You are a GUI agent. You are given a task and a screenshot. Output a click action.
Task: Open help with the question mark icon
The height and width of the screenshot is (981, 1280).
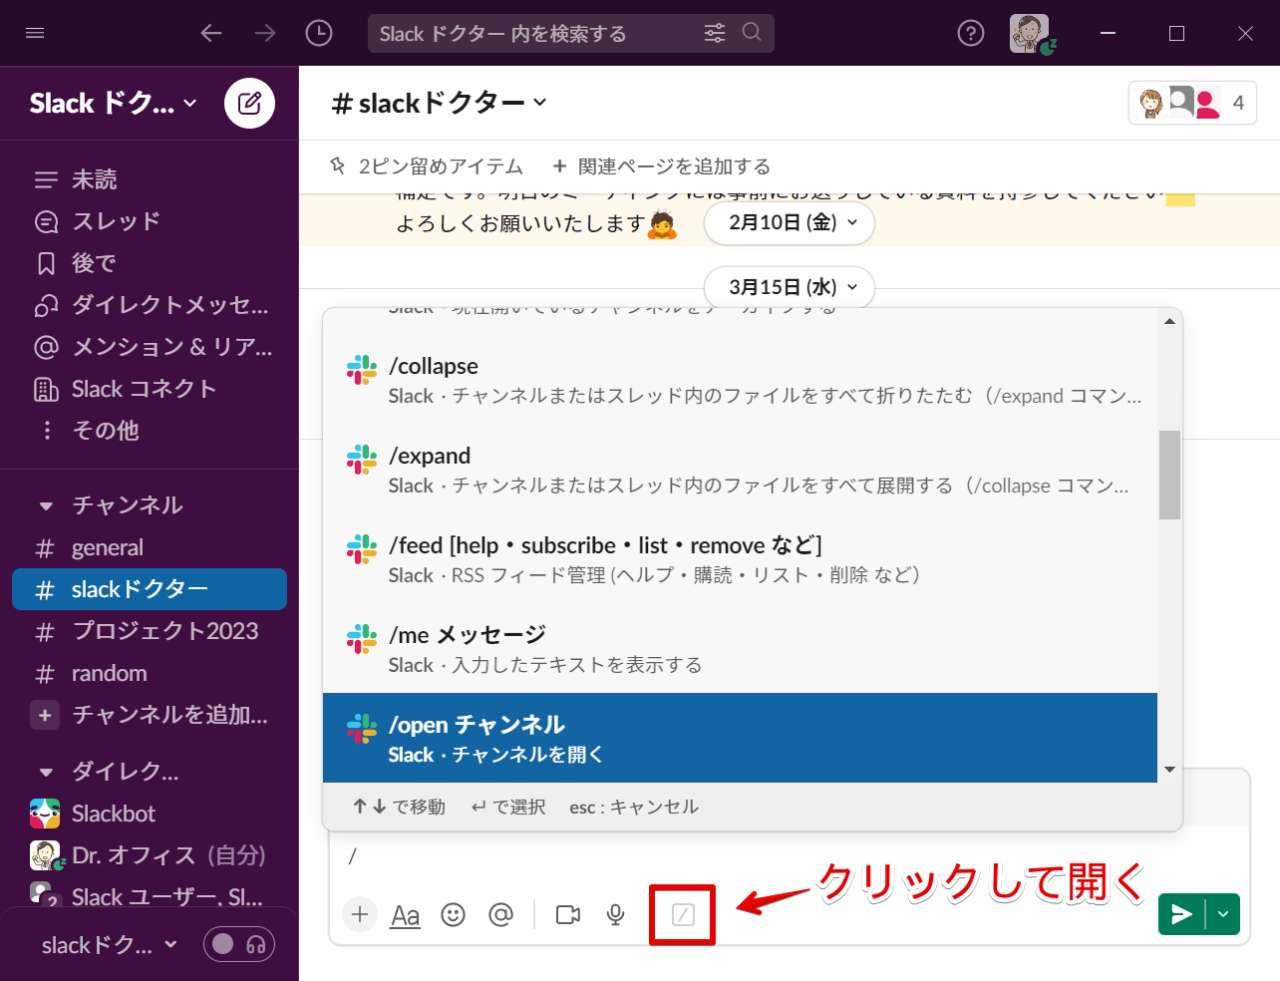point(971,33)
